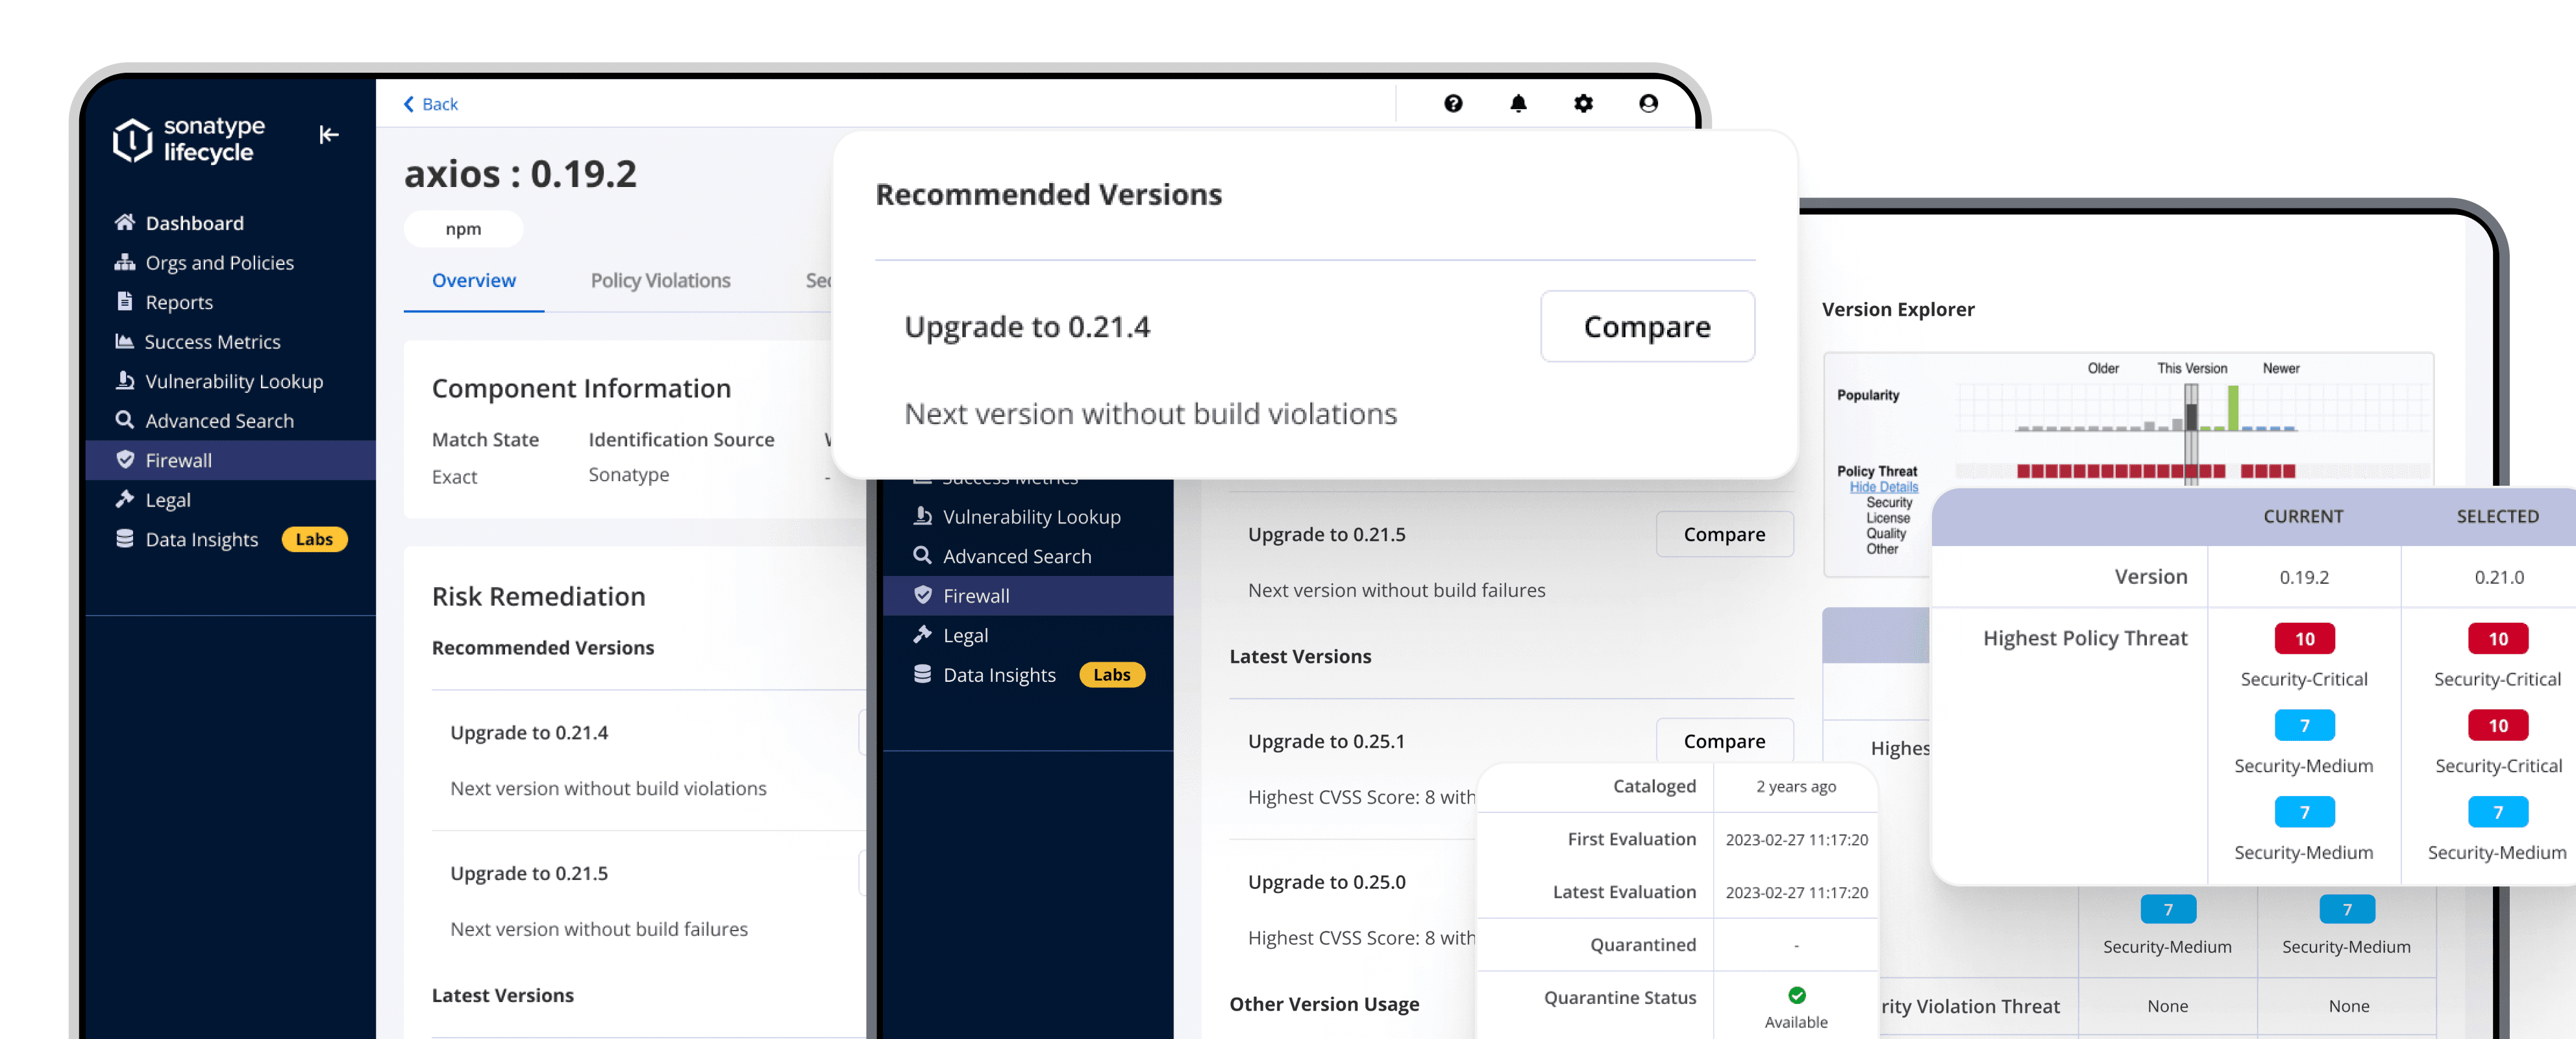Screen dimensions: 2576x1039
Task: Click the Labs badge in the middle window
Action: [x=1112, y=675]
